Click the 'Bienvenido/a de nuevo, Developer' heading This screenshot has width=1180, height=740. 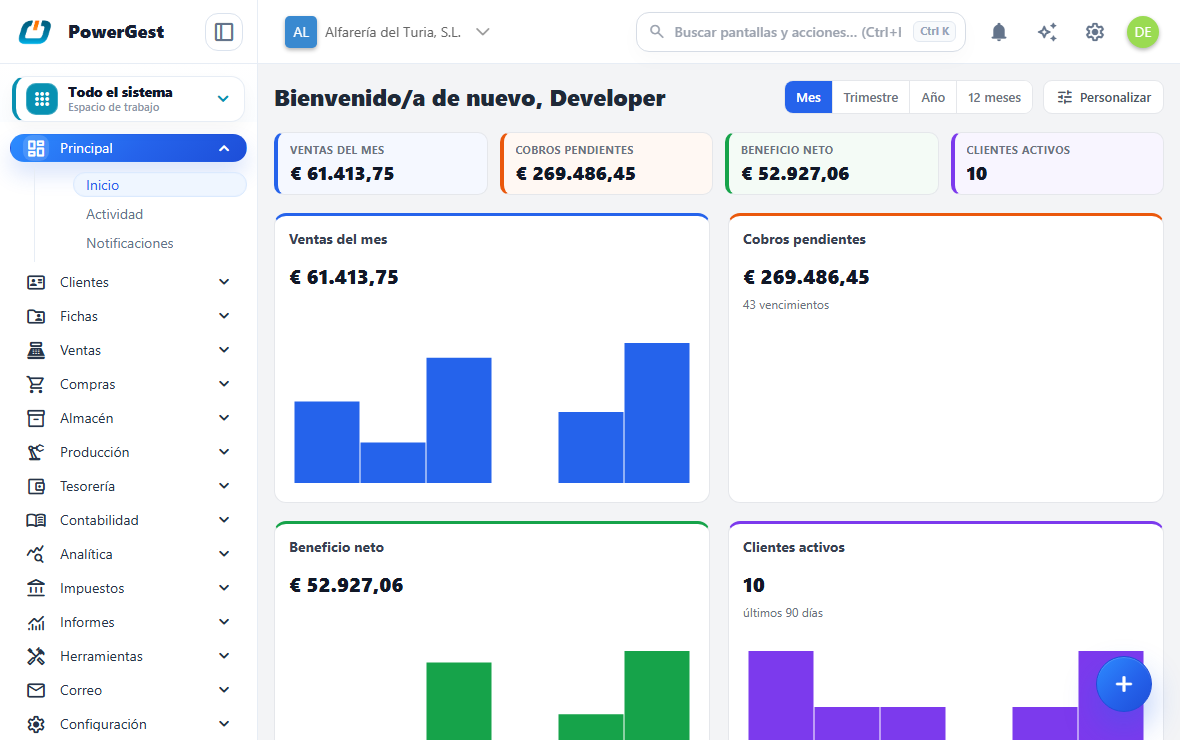tap(470, 98)
